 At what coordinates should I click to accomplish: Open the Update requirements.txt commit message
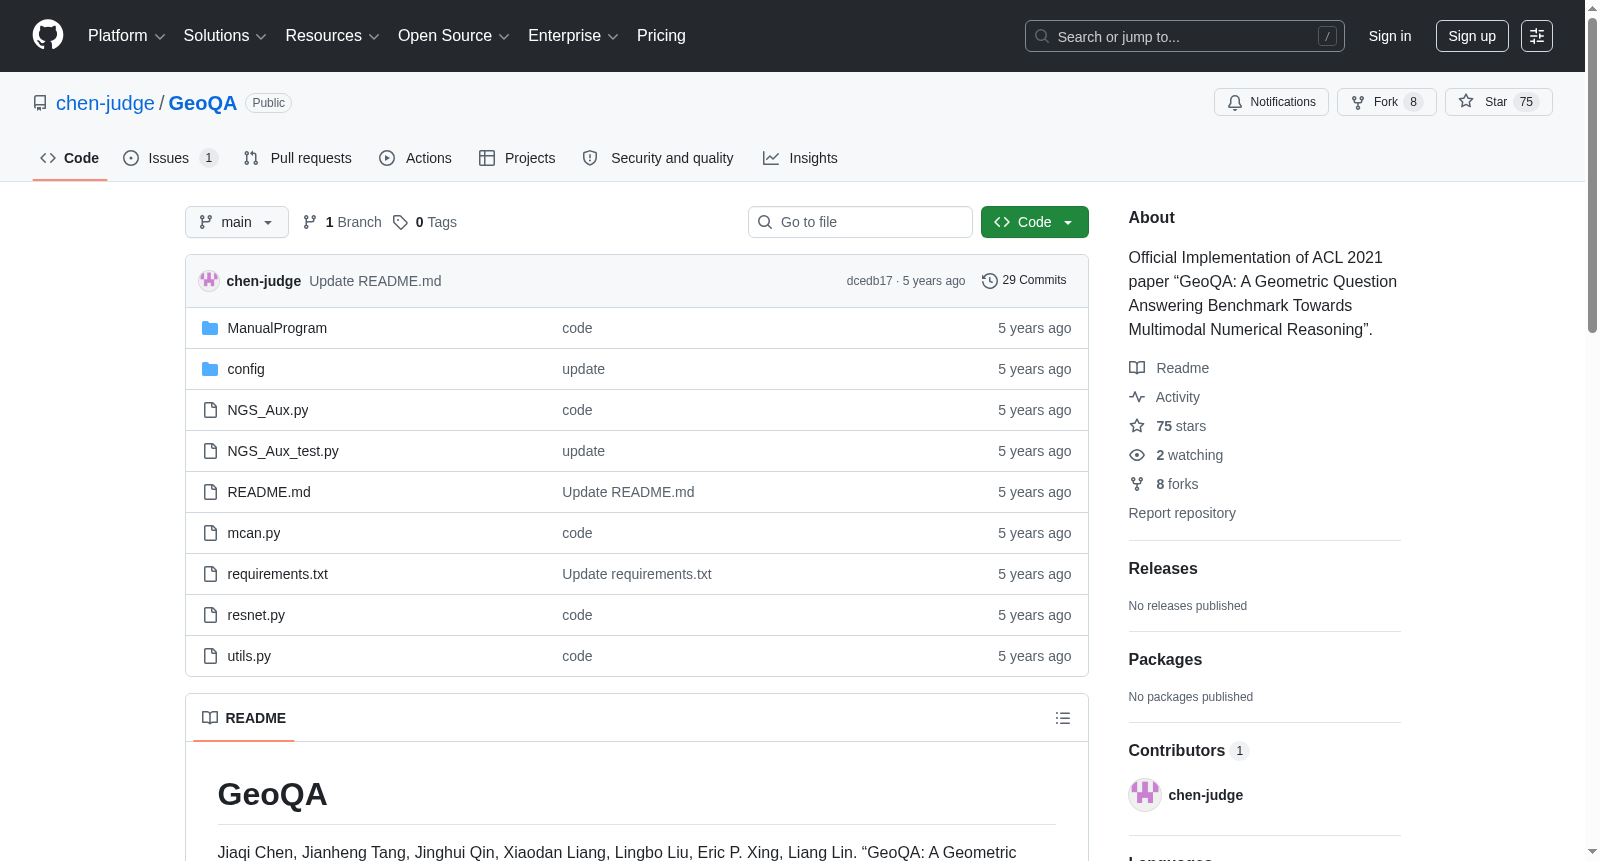pyautogui.click(x=637, y=574)
